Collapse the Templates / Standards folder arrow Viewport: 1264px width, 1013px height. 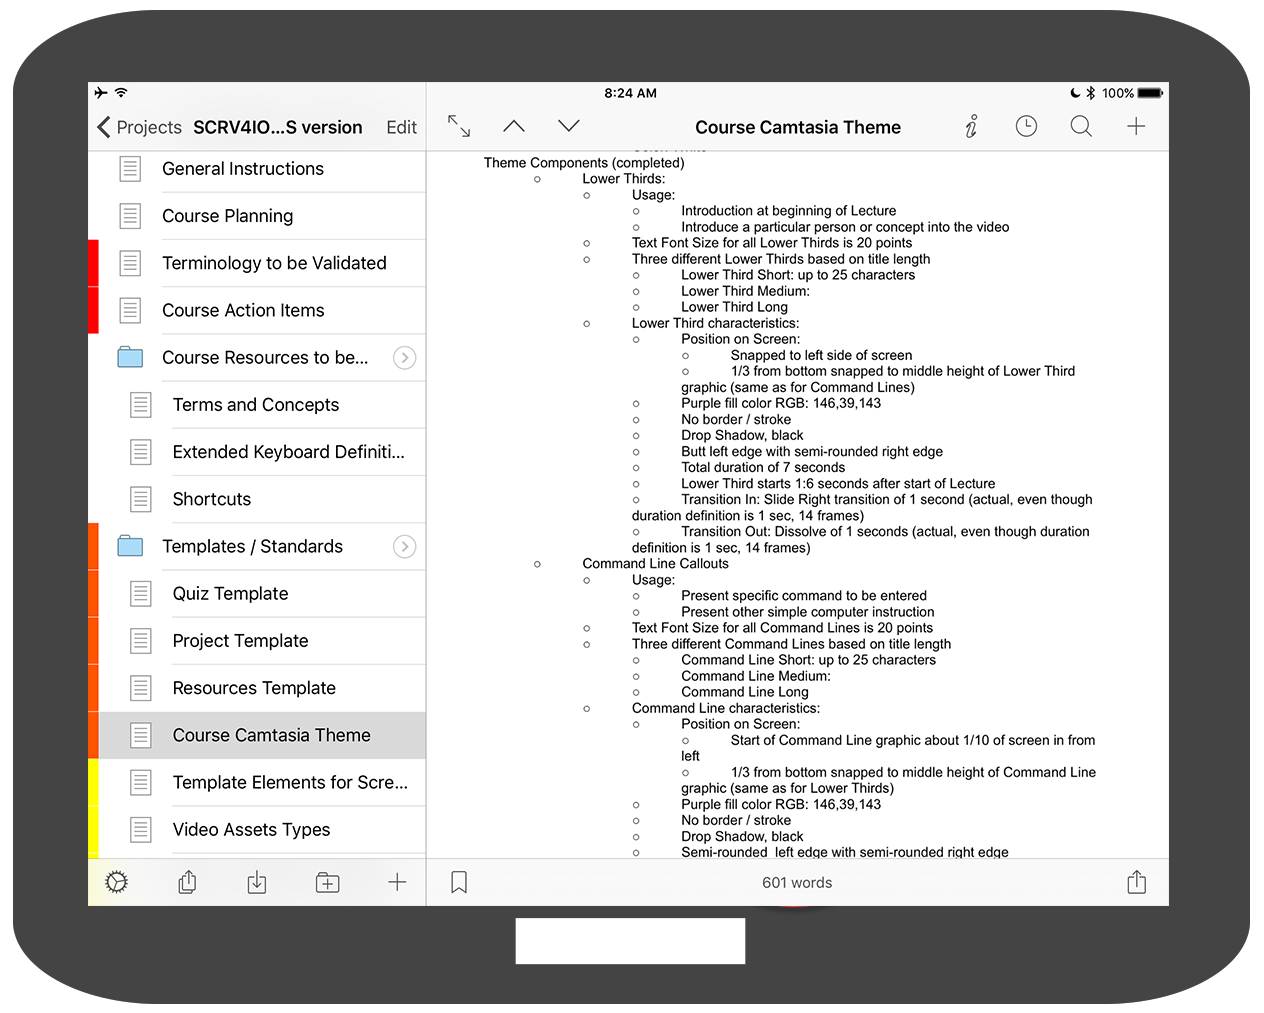click(404, 547)
